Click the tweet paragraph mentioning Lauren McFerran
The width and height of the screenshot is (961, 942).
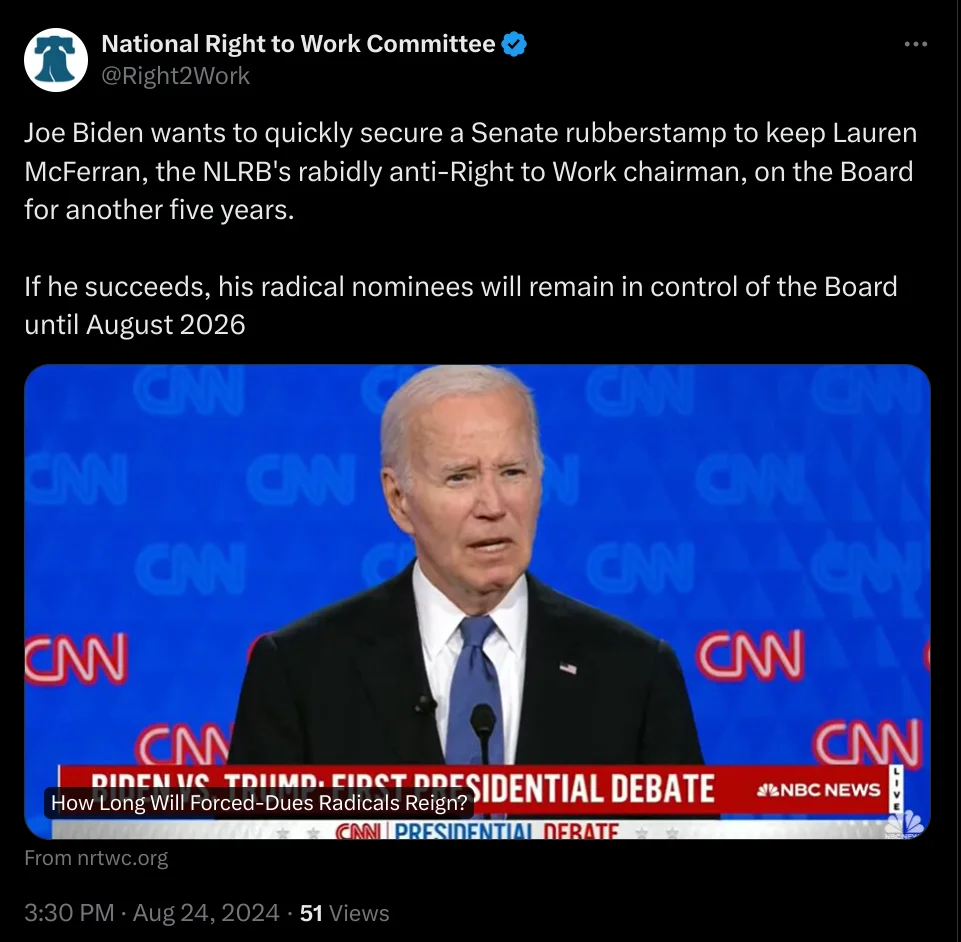click(471, 171)
